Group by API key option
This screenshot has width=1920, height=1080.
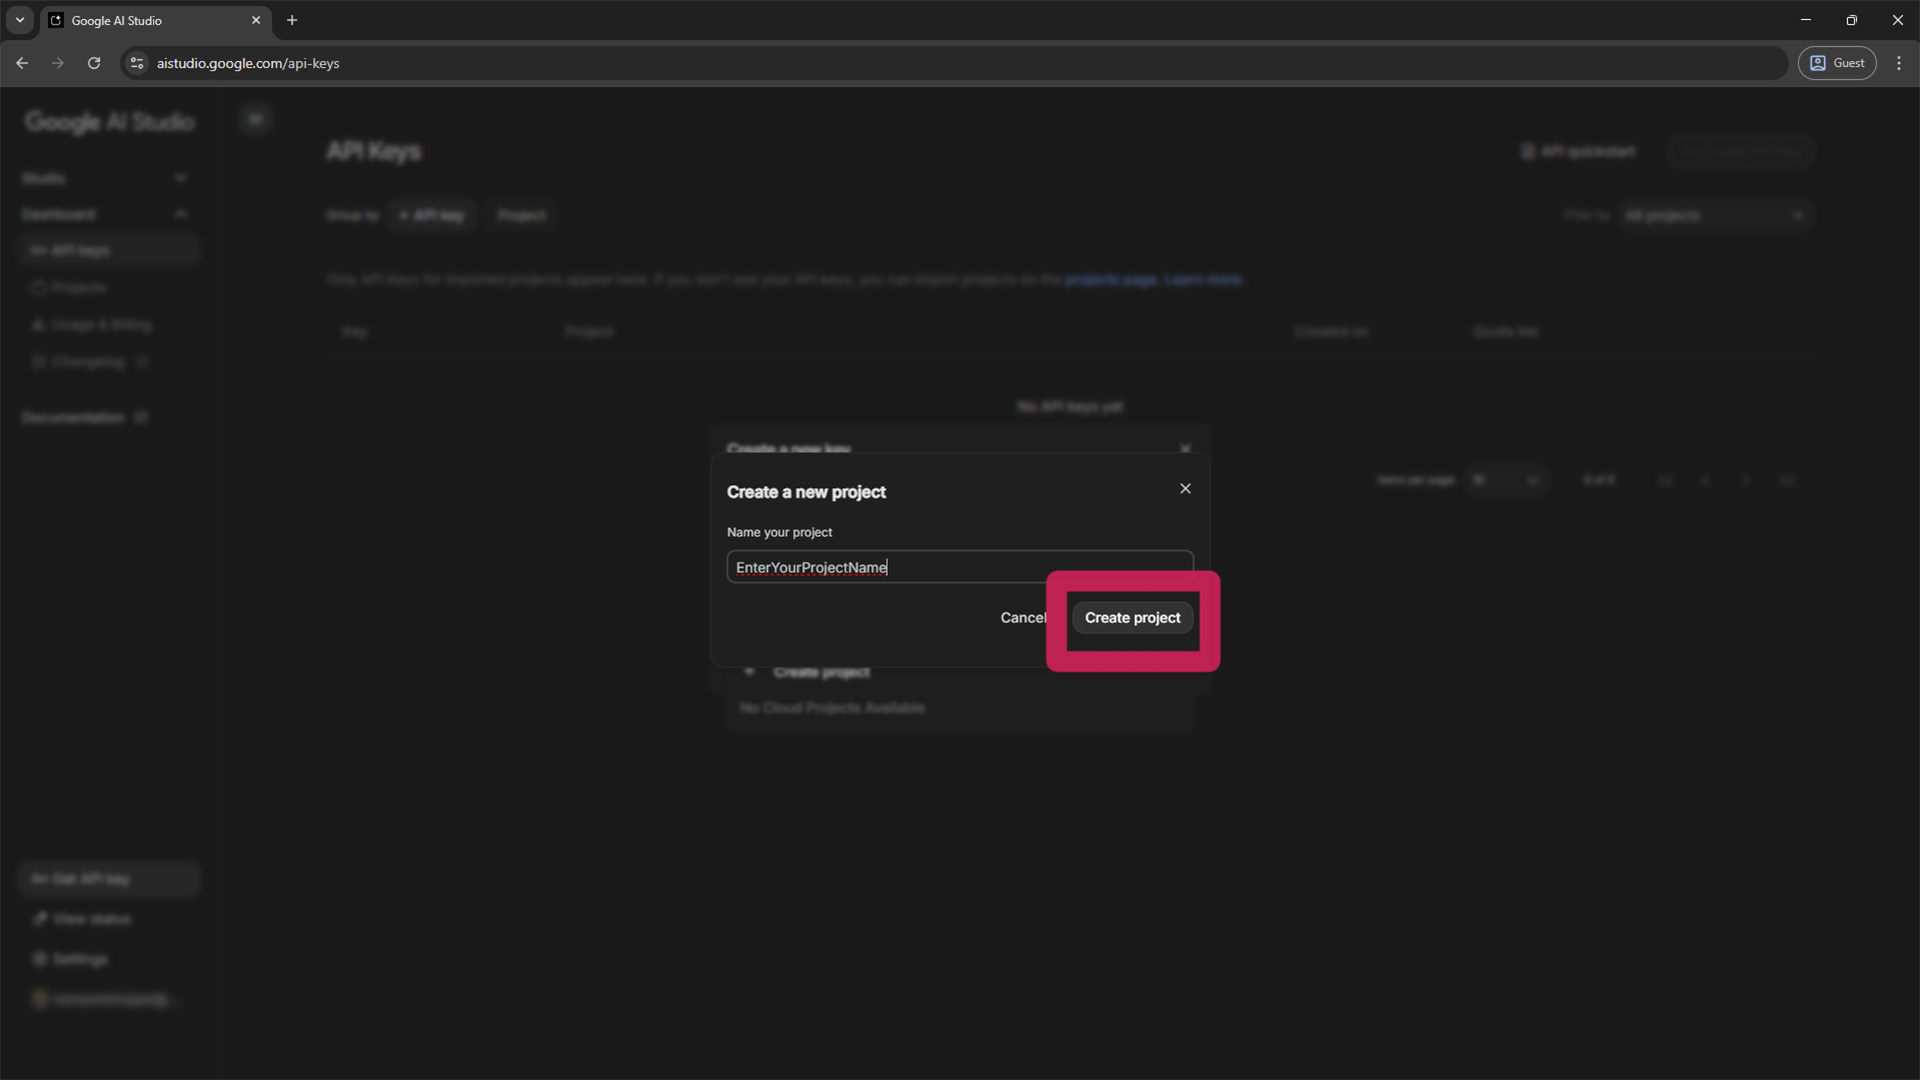(x=432, y=216)
